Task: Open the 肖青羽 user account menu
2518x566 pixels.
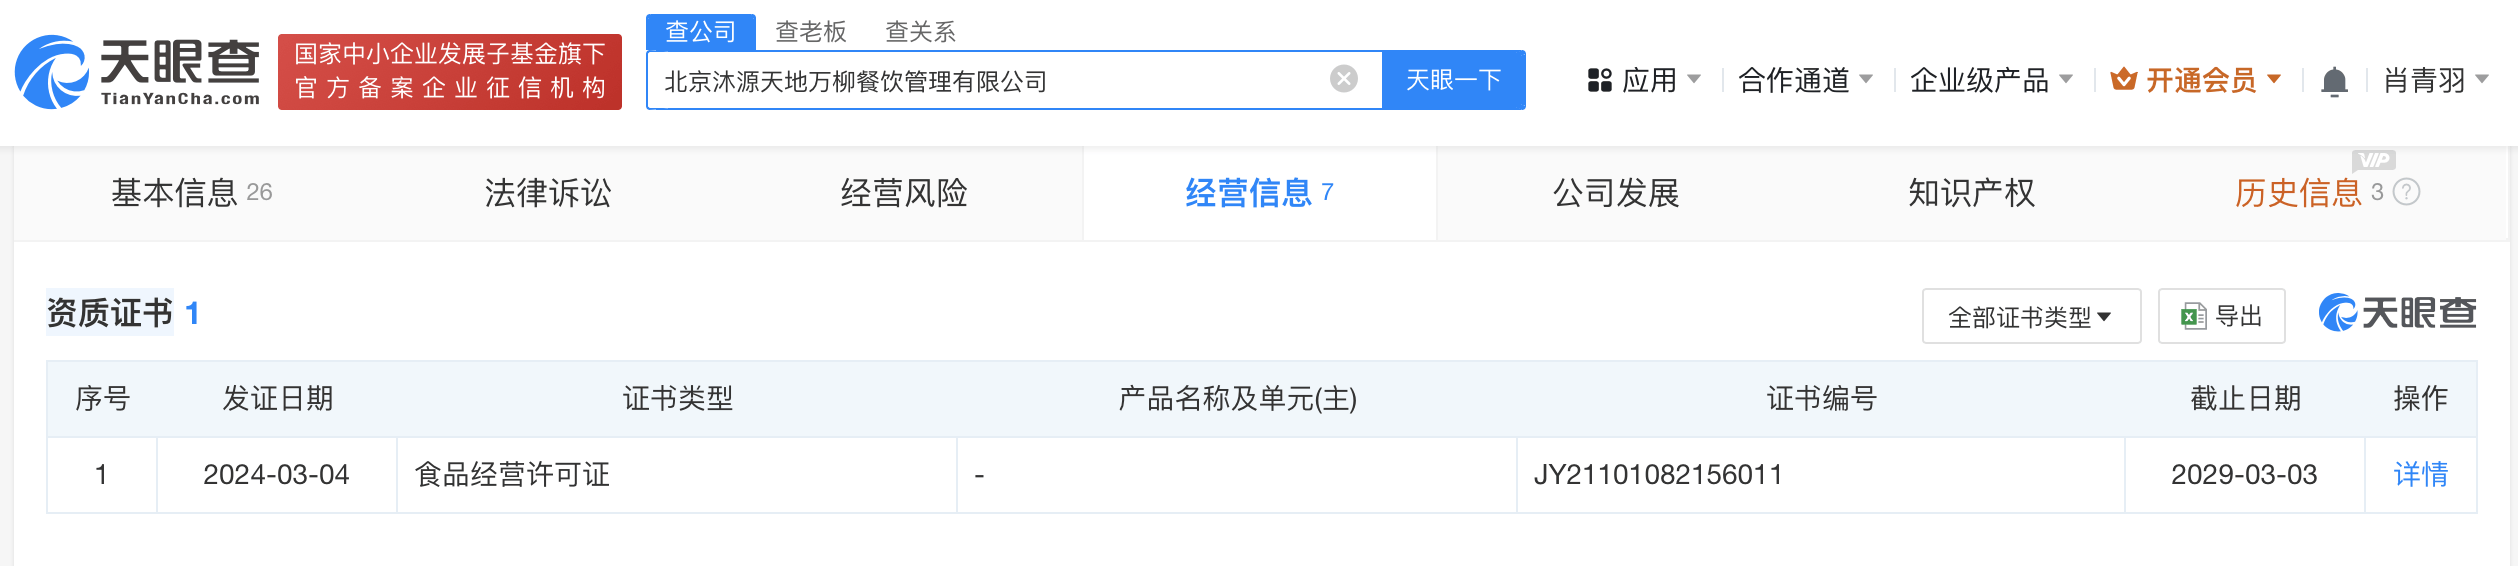Action: pos(2436,80)
